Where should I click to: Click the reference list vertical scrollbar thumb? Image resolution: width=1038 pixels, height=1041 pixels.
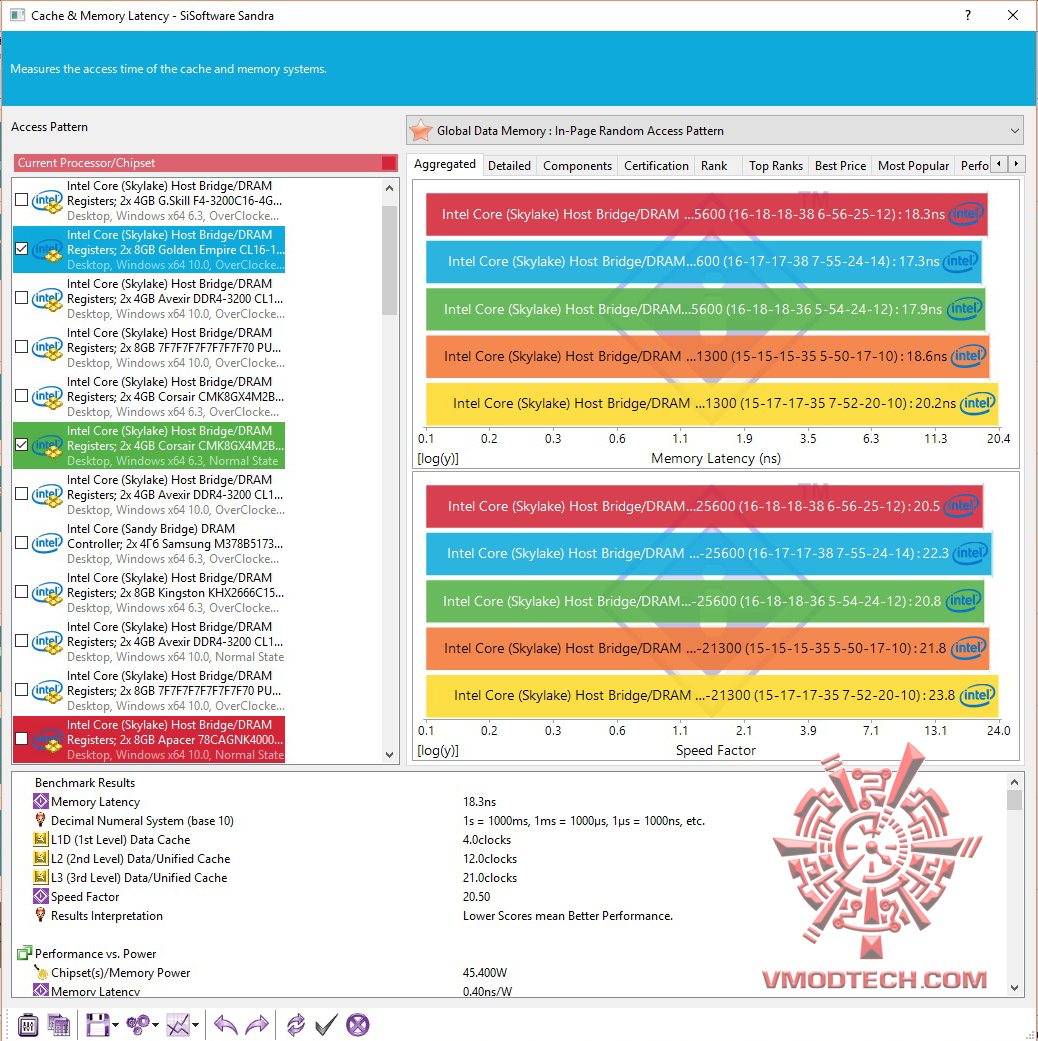point(390,259)
